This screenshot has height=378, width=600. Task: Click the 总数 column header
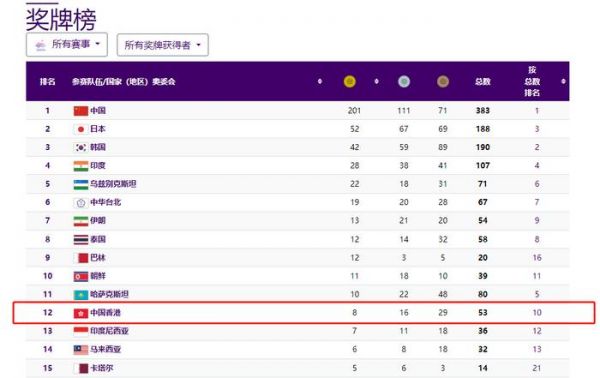click(483, 81)
